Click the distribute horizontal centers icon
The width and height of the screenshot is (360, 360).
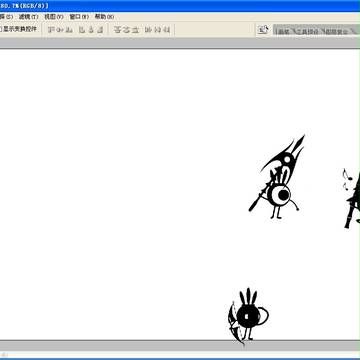(x=157, y=30)
